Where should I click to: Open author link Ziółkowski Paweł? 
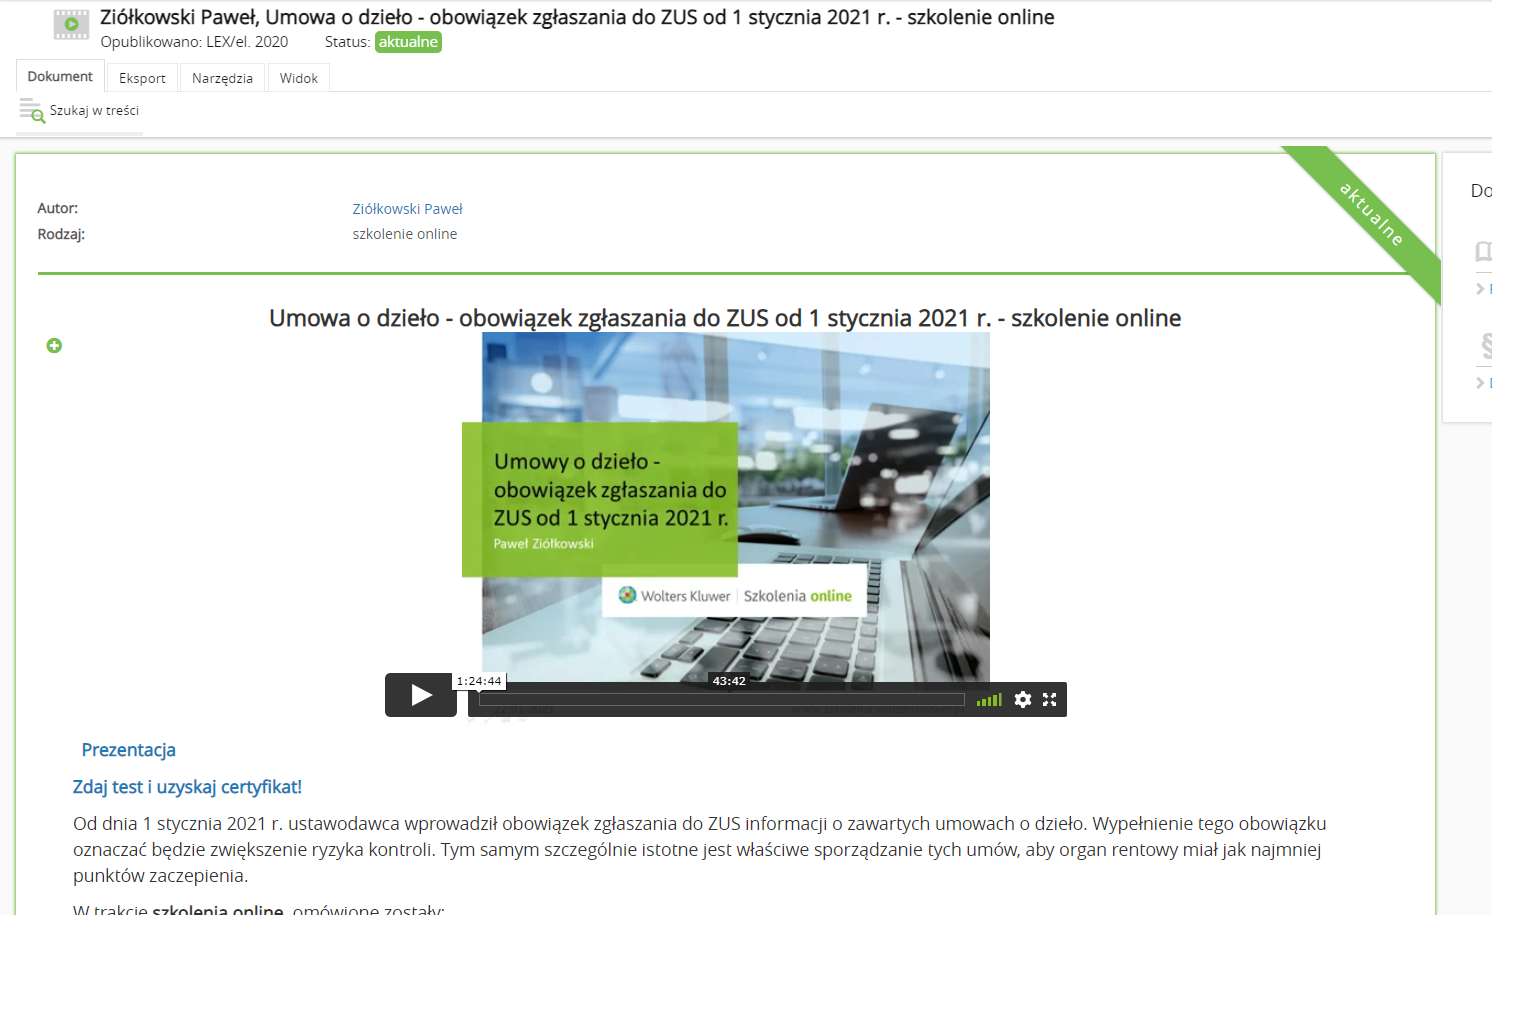point(407,209)
